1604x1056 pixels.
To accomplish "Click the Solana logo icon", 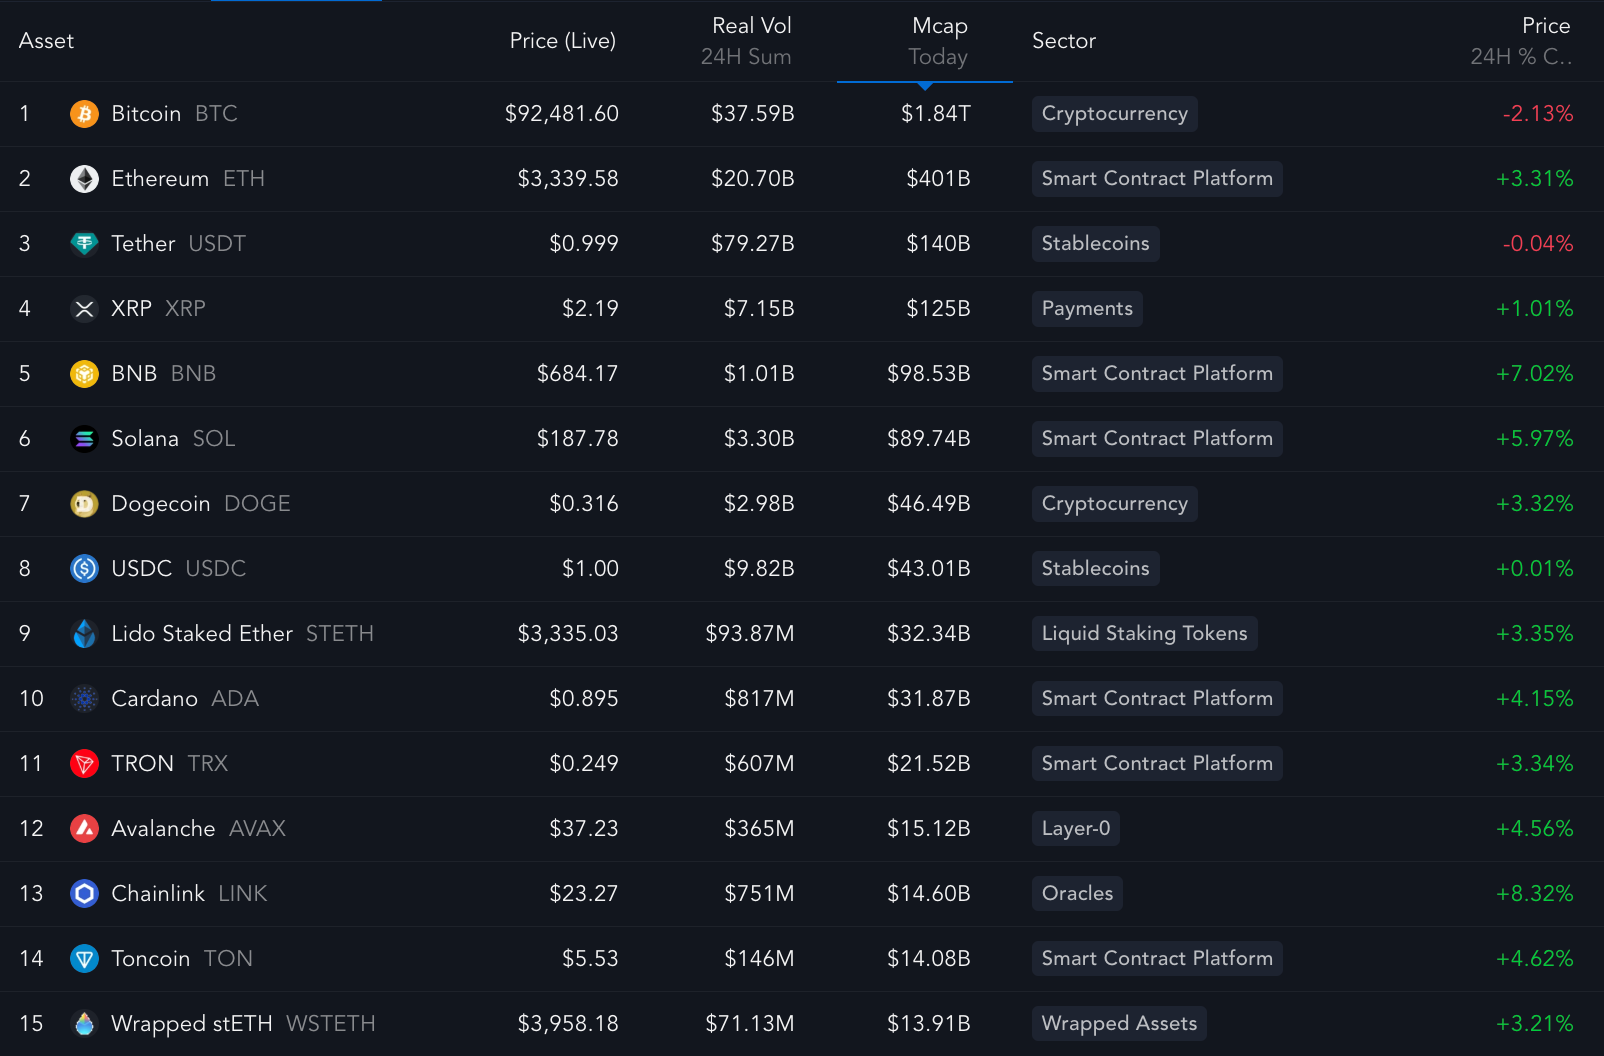I will click(x=84, y=439).
